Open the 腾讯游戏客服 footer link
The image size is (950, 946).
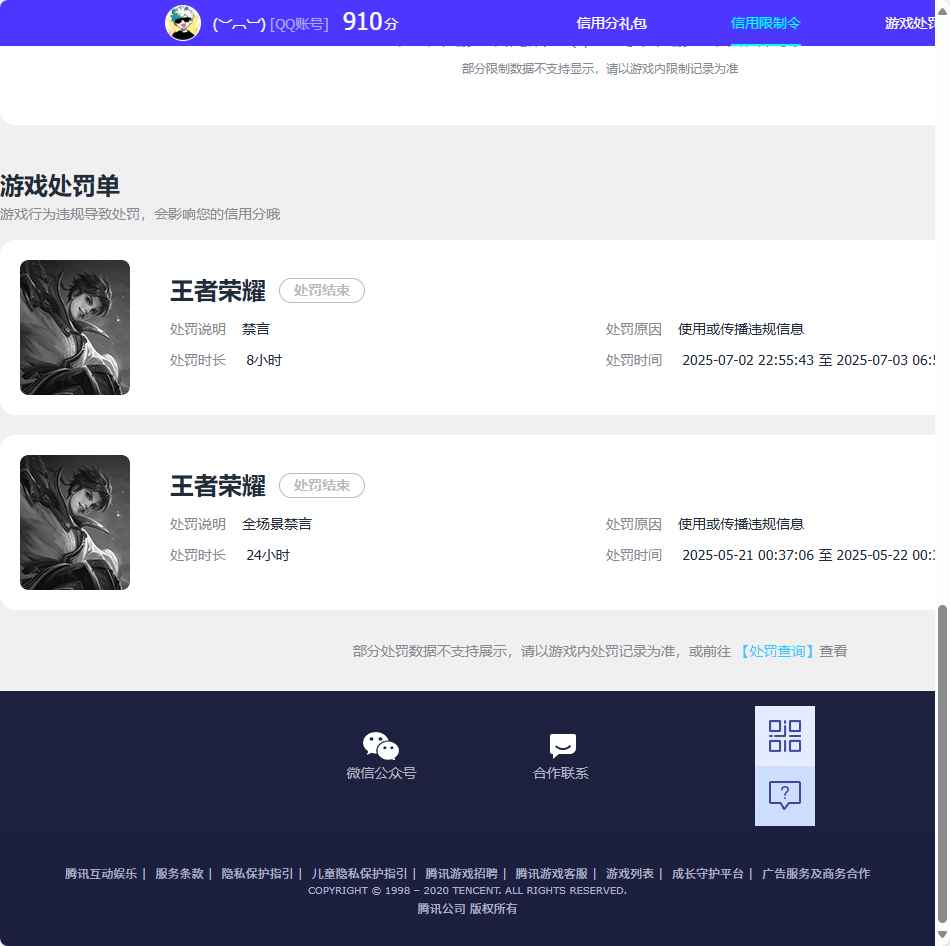(x=551, y=873)
